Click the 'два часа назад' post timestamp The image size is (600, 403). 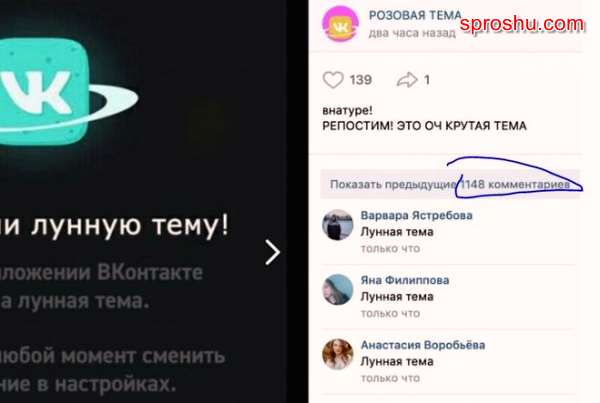[412, 33]
